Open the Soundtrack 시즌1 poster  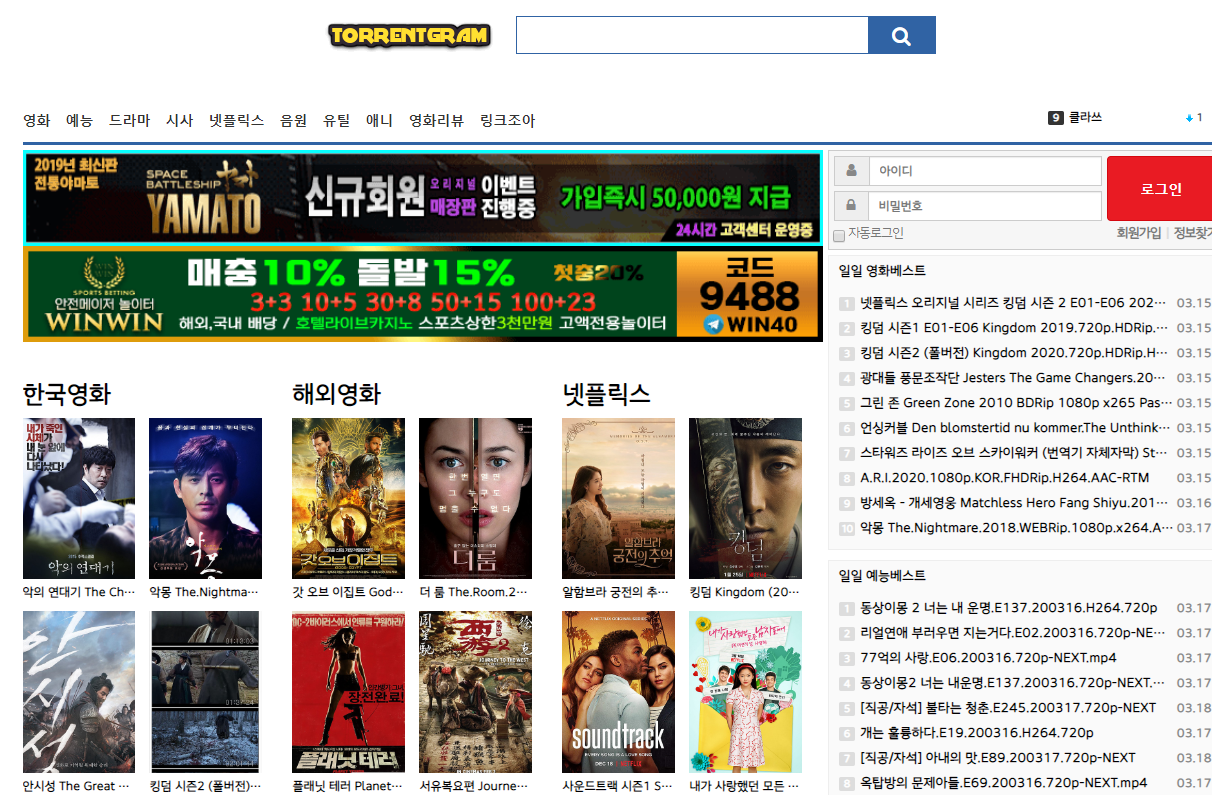click(x=619, y=692)
